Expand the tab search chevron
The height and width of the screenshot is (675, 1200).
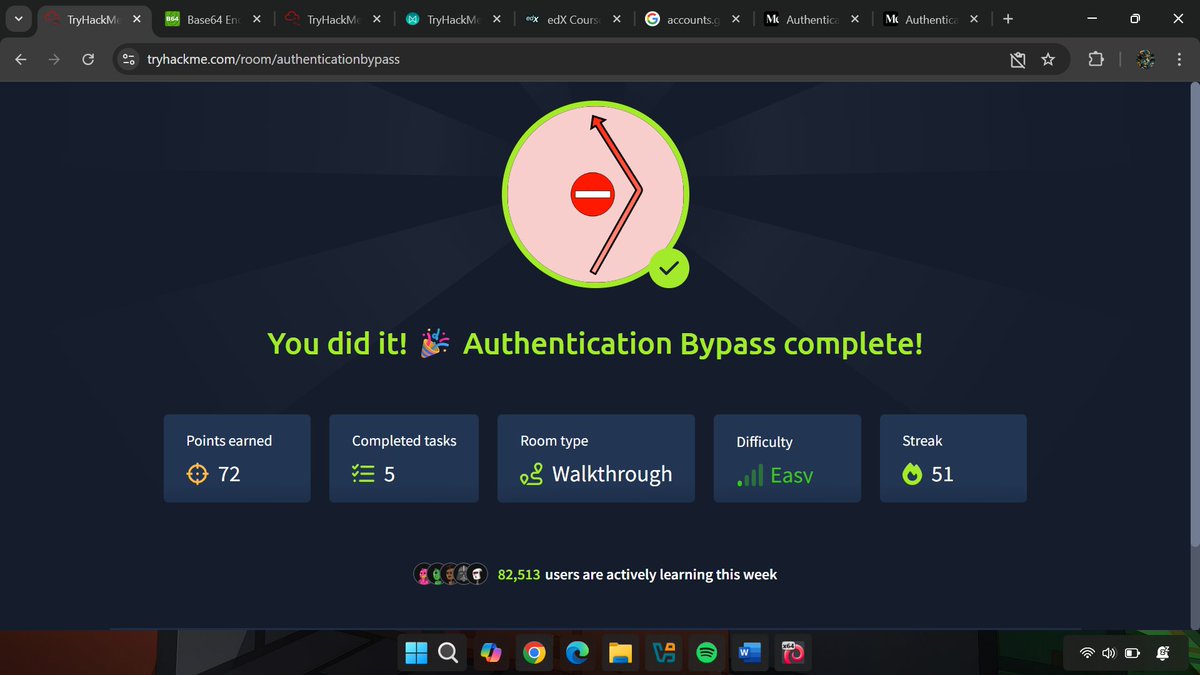[x=17, y=18]
